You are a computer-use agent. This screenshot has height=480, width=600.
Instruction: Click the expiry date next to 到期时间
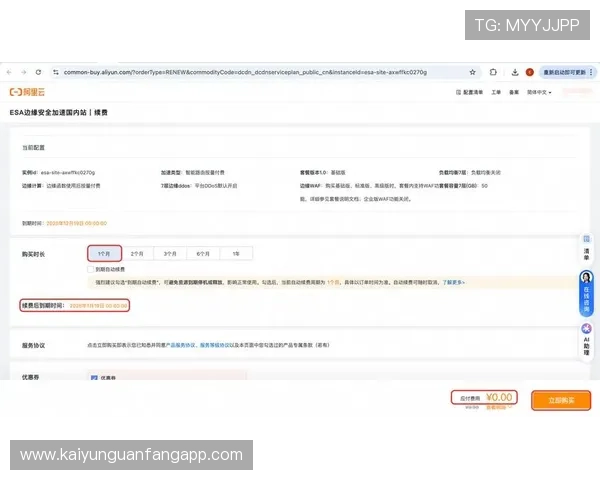[x=77, y=223]
